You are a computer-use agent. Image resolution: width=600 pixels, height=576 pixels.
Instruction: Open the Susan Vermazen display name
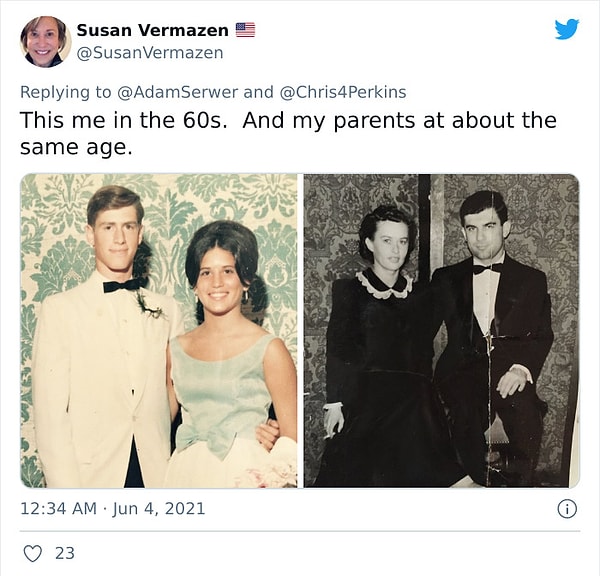pos(152,30)
